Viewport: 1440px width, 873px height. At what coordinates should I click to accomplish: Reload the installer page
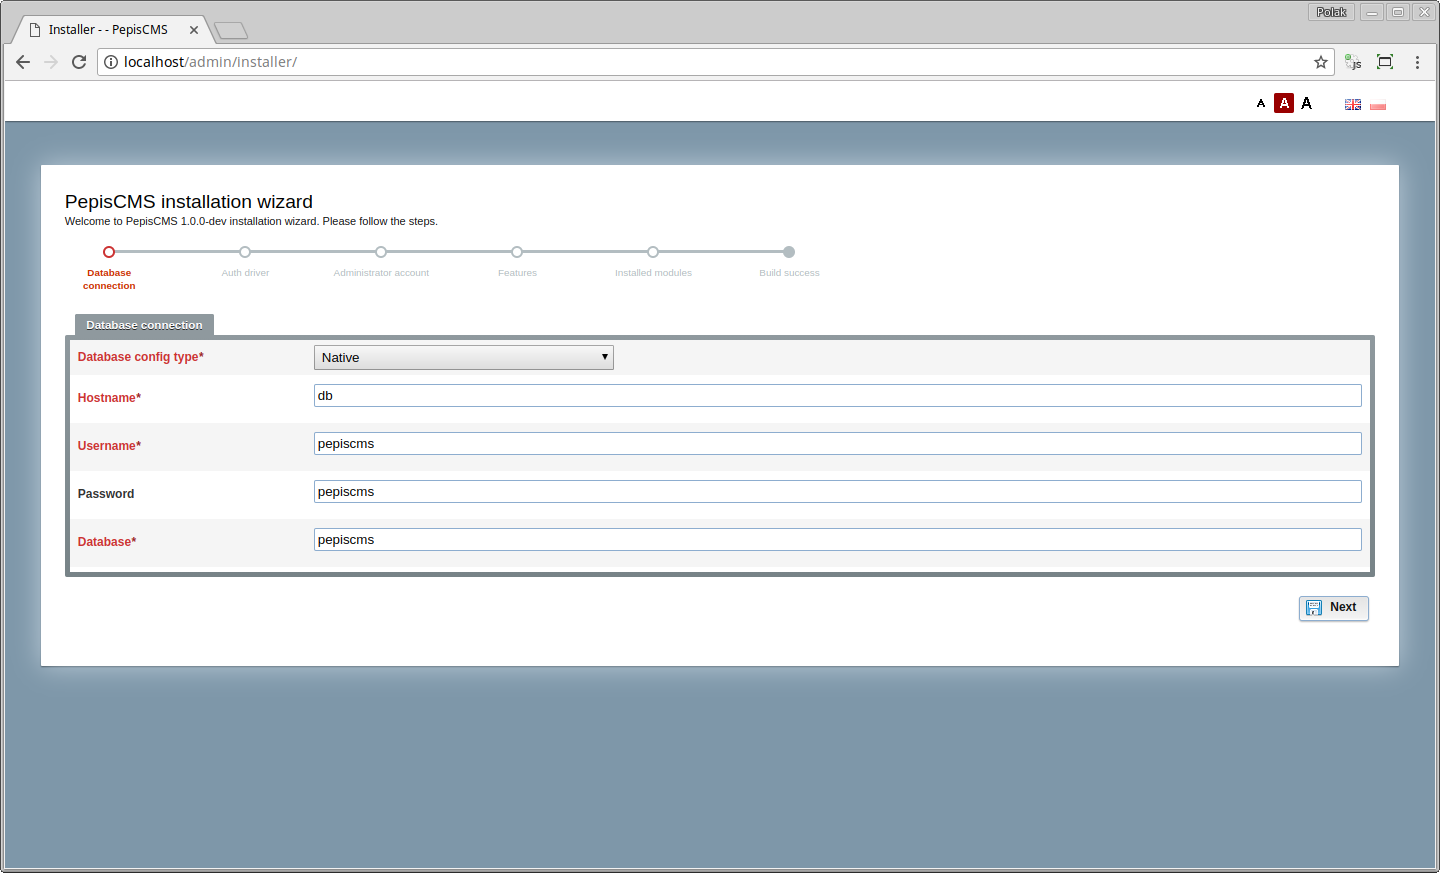[79, 62]
